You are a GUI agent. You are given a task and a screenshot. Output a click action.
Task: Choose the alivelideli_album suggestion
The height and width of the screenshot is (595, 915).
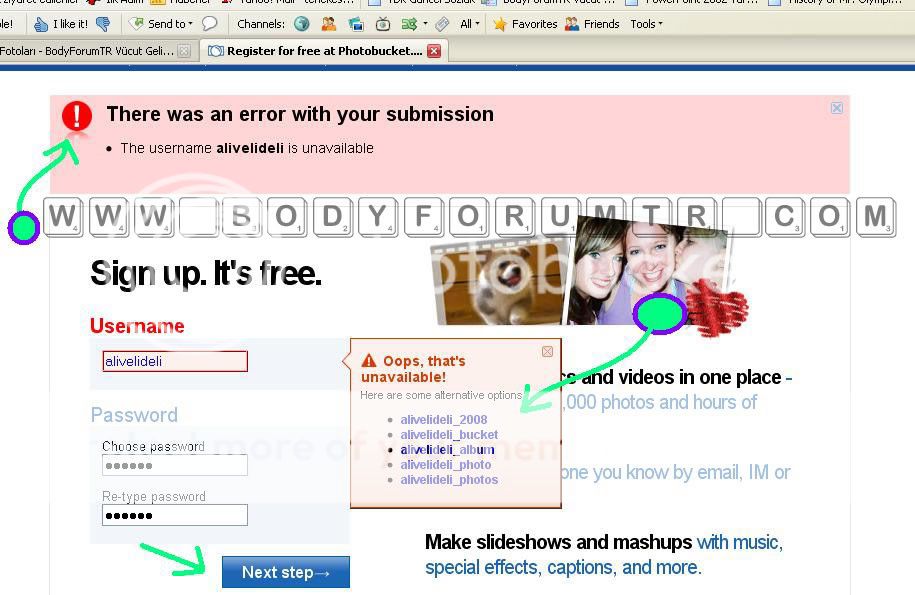447,450
